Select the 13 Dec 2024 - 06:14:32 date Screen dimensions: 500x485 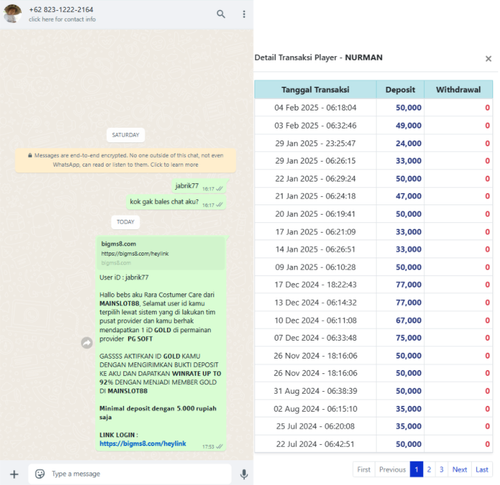(x=315, y=302)
